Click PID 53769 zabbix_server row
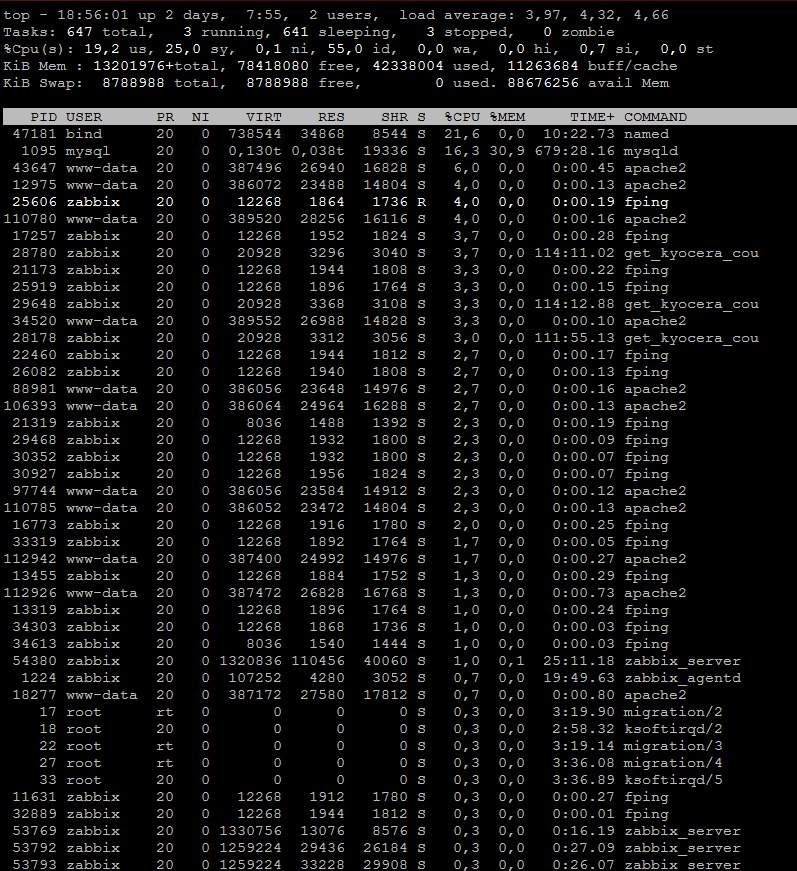 click(398, 831)
